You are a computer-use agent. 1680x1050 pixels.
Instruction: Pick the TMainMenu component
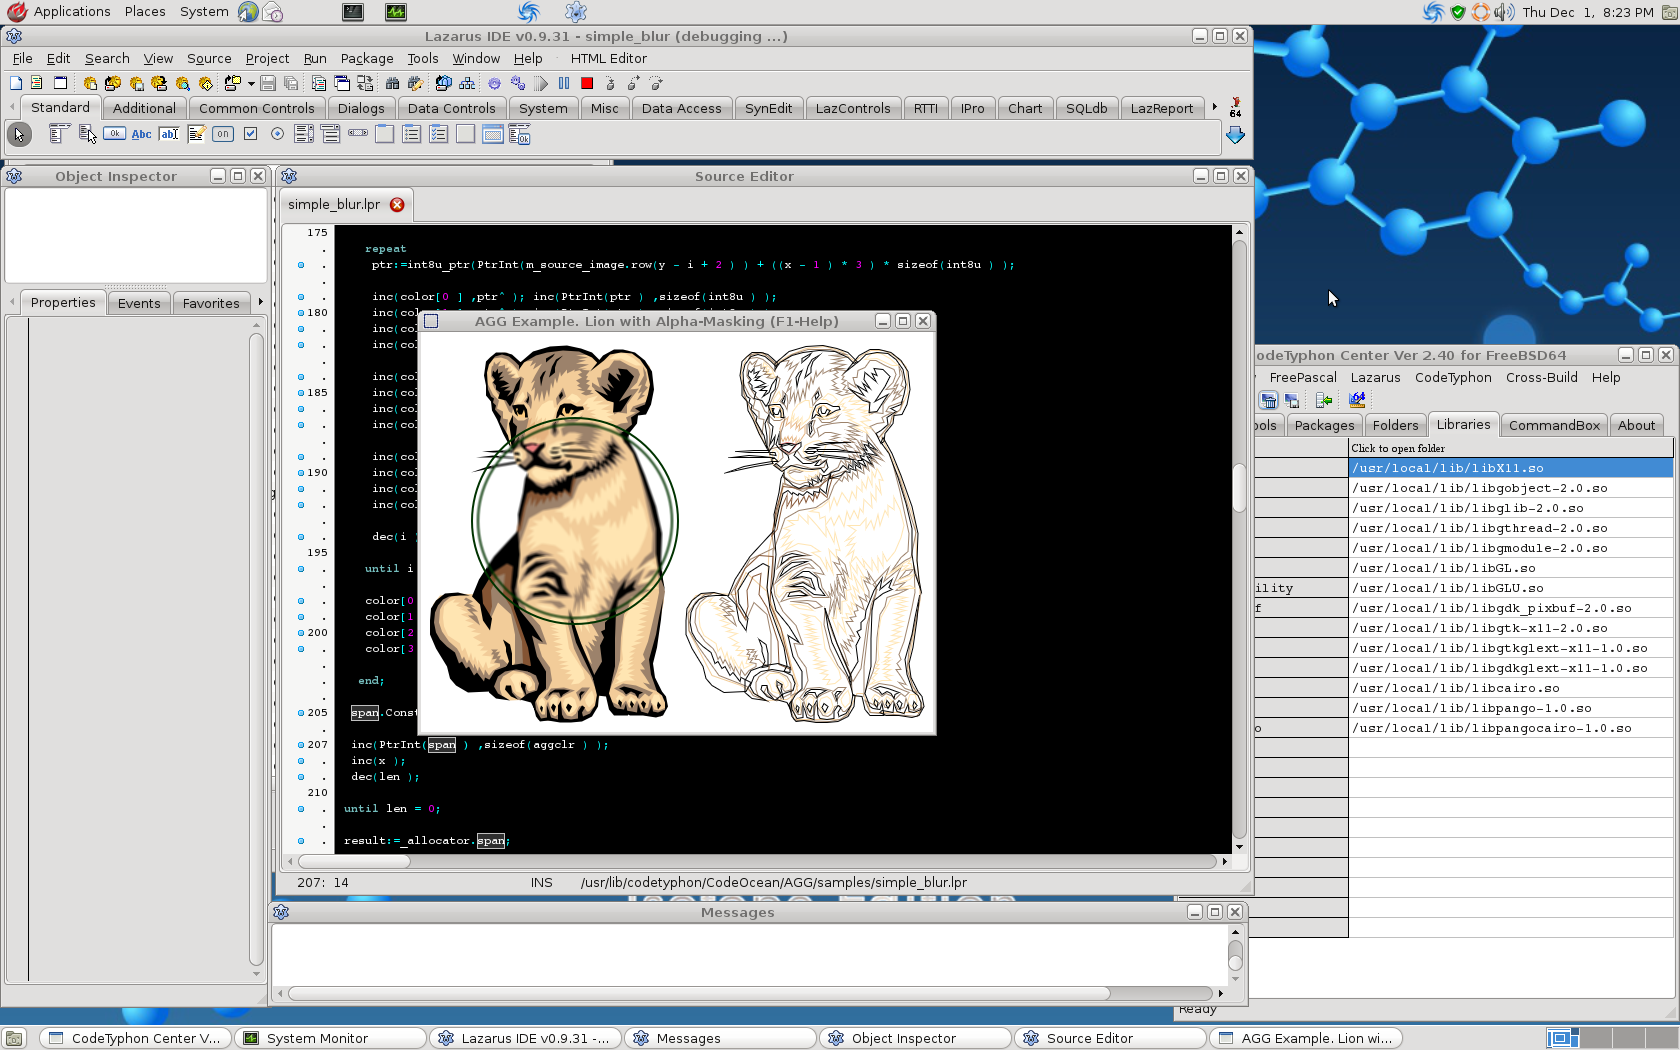point(59,134)
